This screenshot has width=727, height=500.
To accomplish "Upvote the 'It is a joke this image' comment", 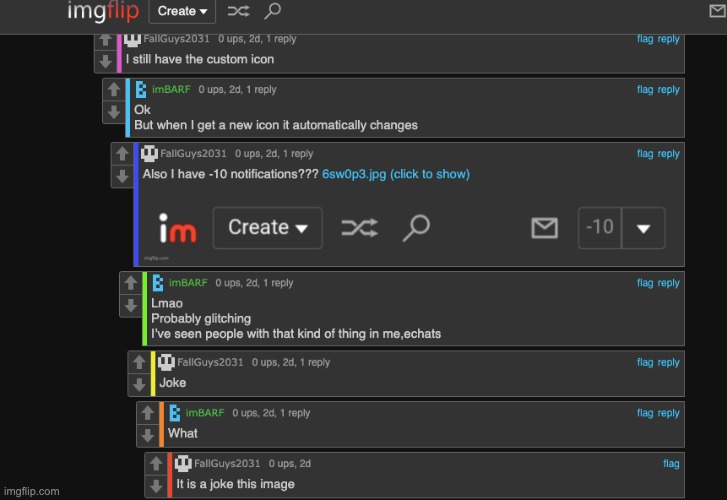I will click(156, 463).
